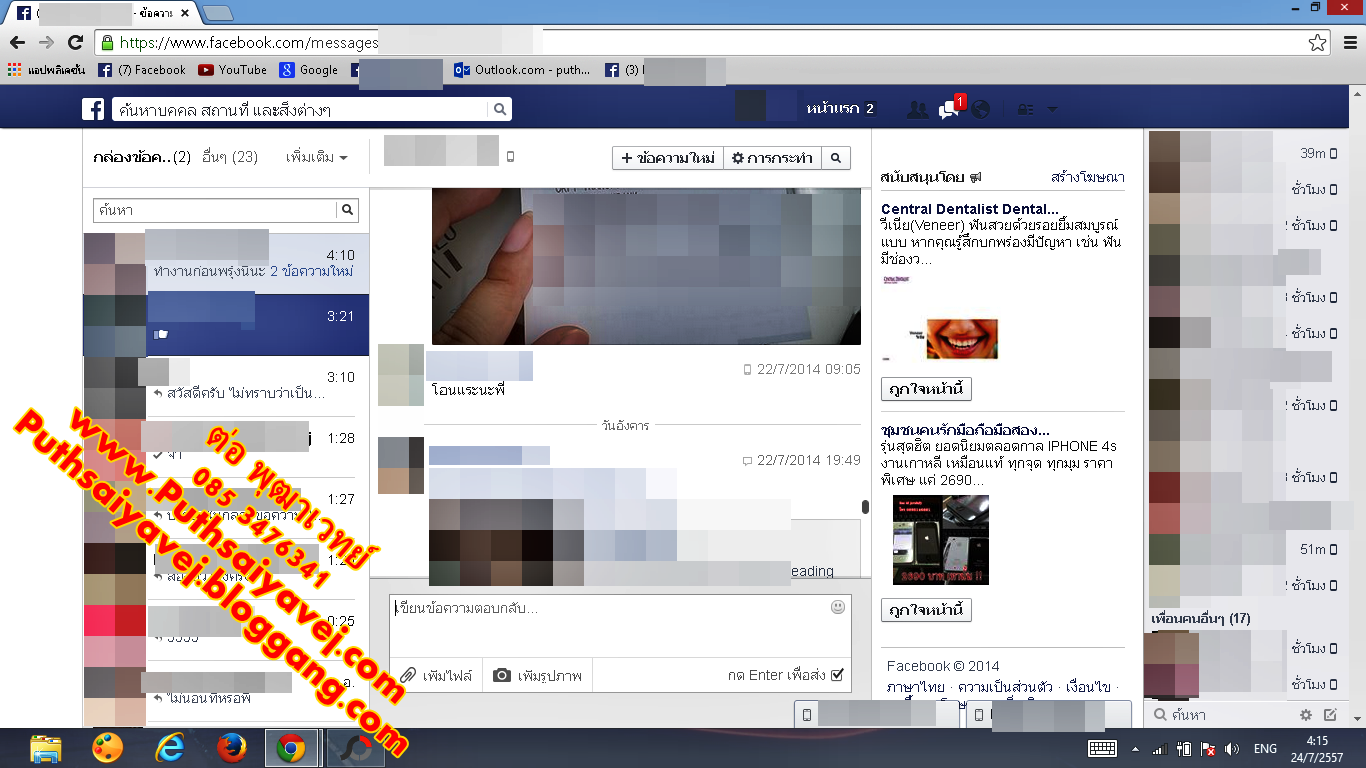Click the volume speaker tray icon
This screenshot has width=1366, height=768.
tap(1232, 748)
